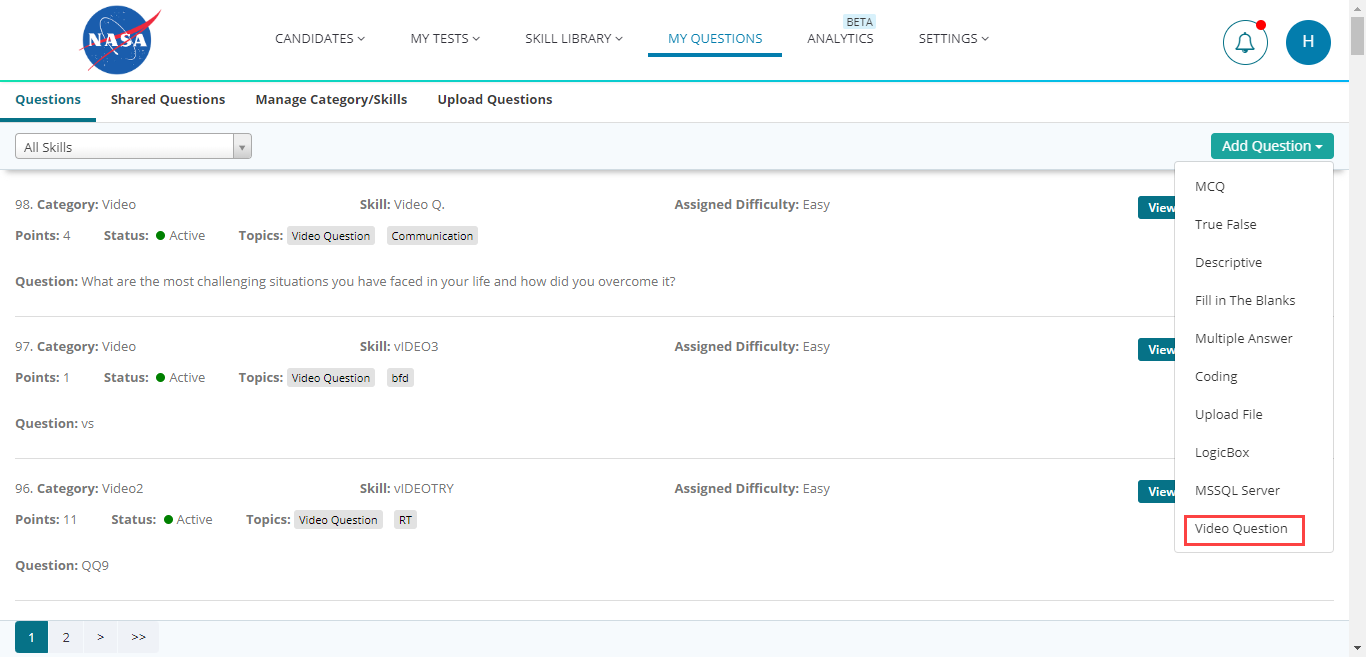Jump to the last page
1366x657 pixels.
pos(138,637)
